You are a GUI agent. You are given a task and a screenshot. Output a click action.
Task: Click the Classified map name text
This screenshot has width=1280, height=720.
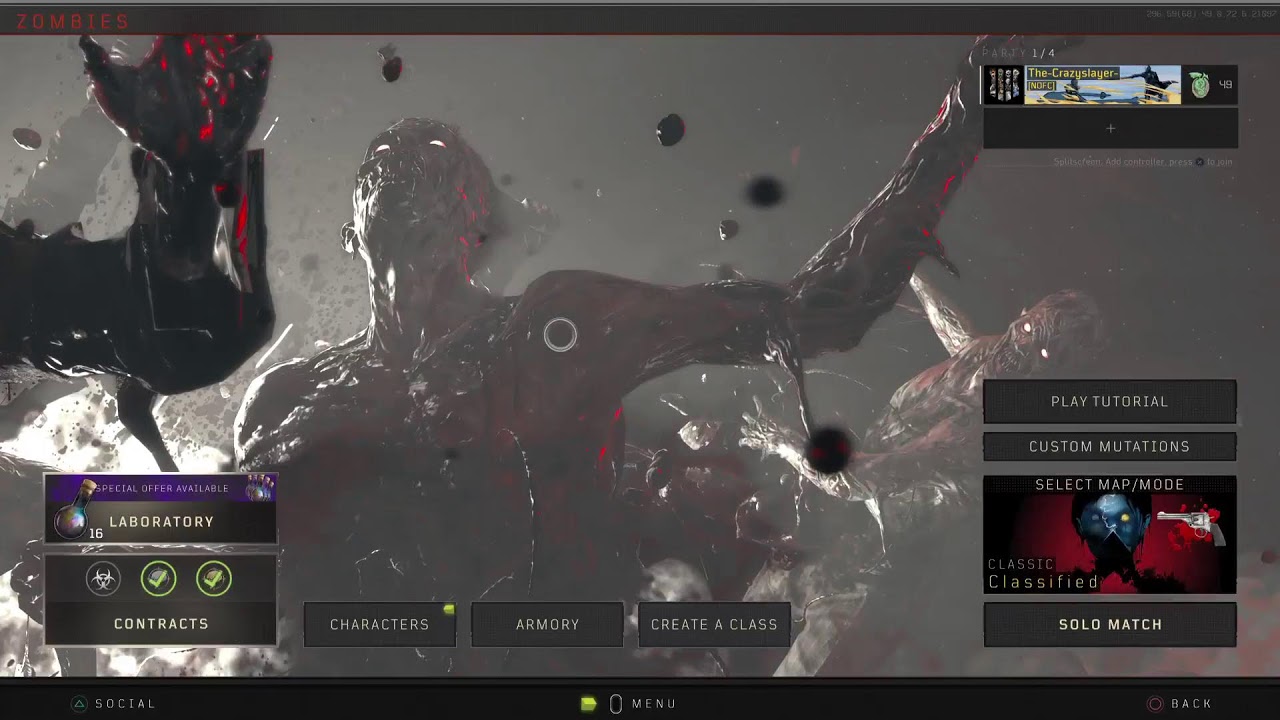[x=1044, y=582]
